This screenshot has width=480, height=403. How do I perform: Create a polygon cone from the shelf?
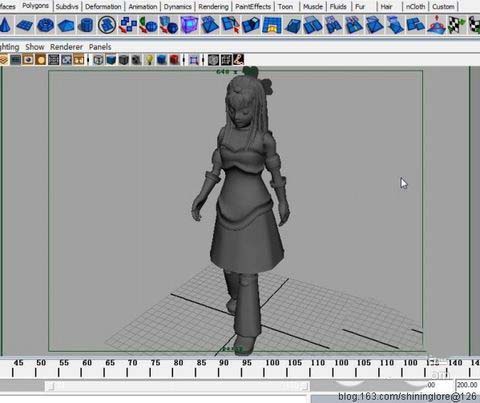point(5,25)
